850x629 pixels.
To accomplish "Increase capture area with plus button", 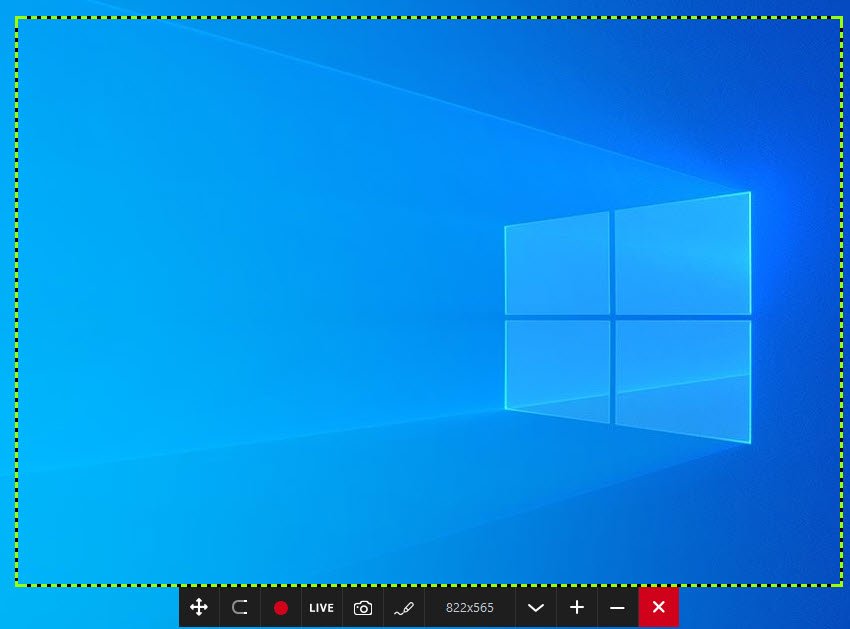I will click(577, 607).
